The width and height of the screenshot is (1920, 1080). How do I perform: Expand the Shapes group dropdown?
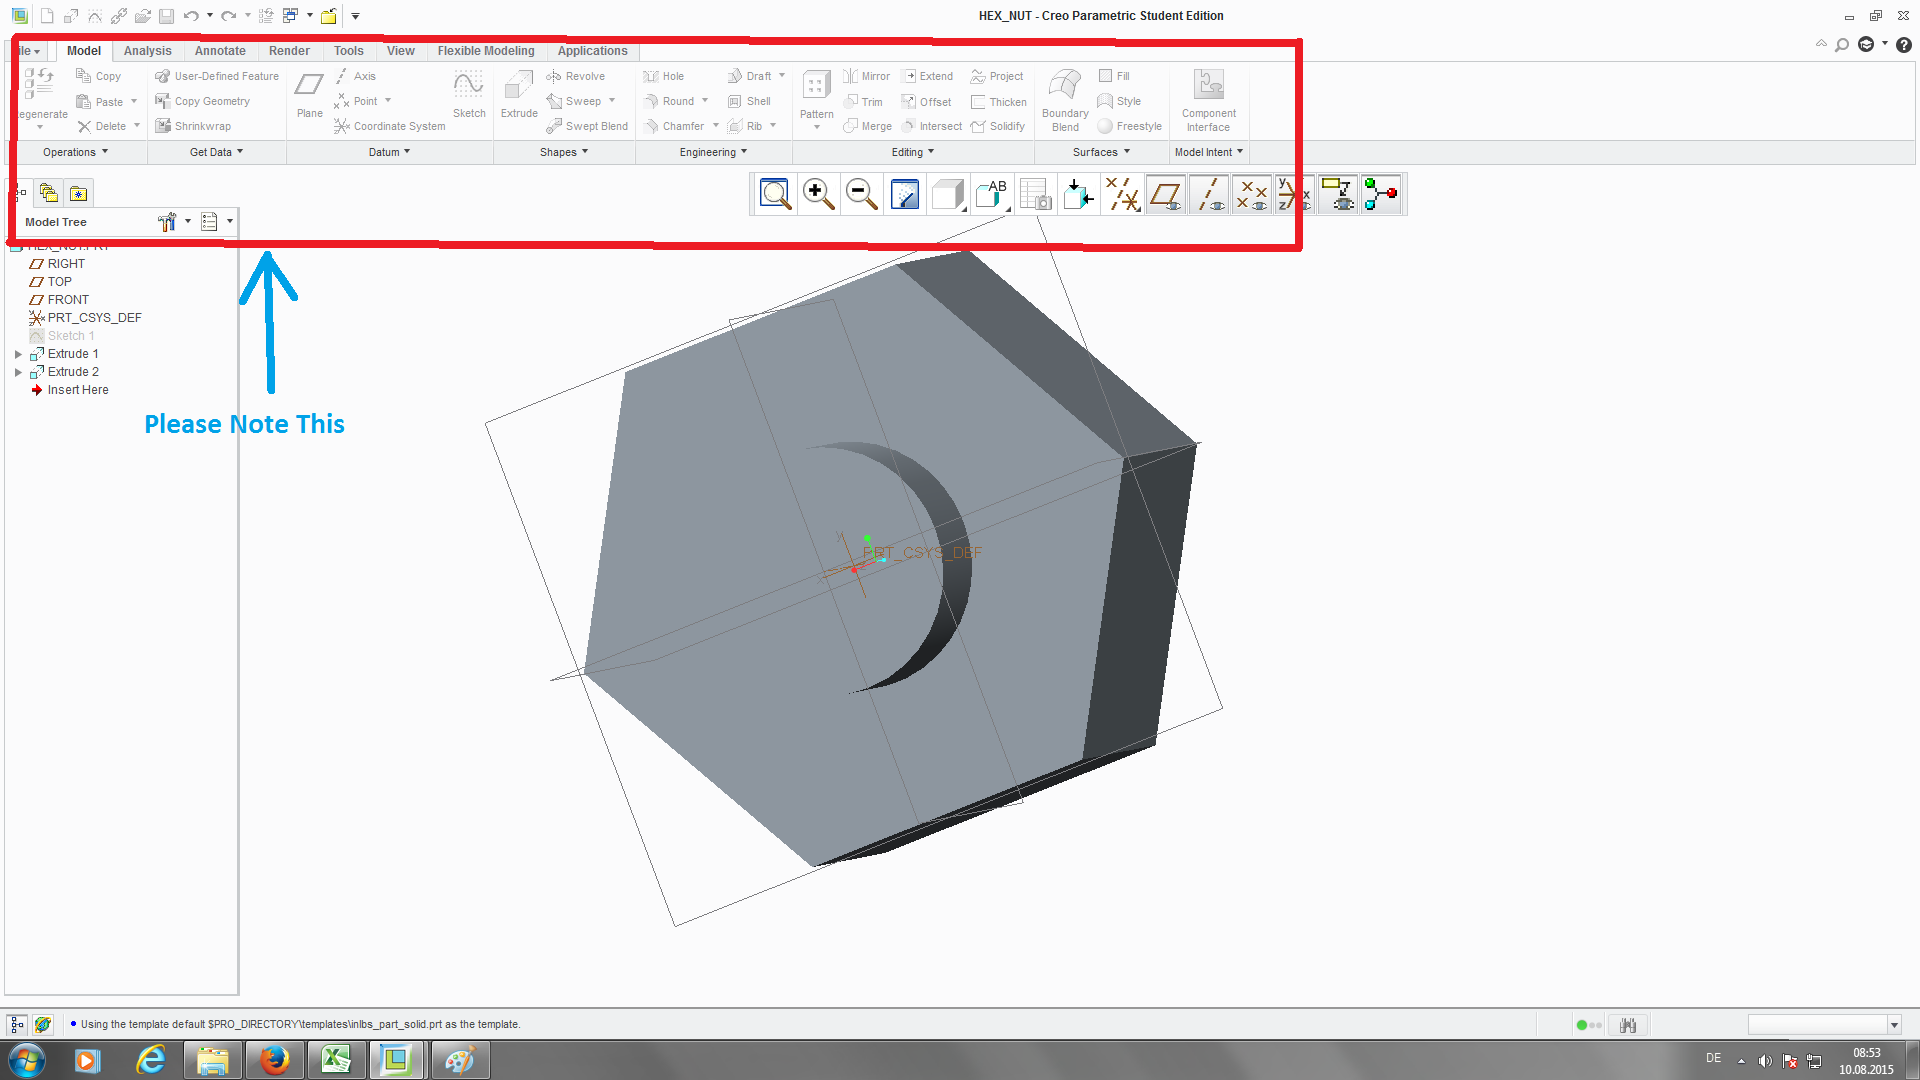pos(564,152)
